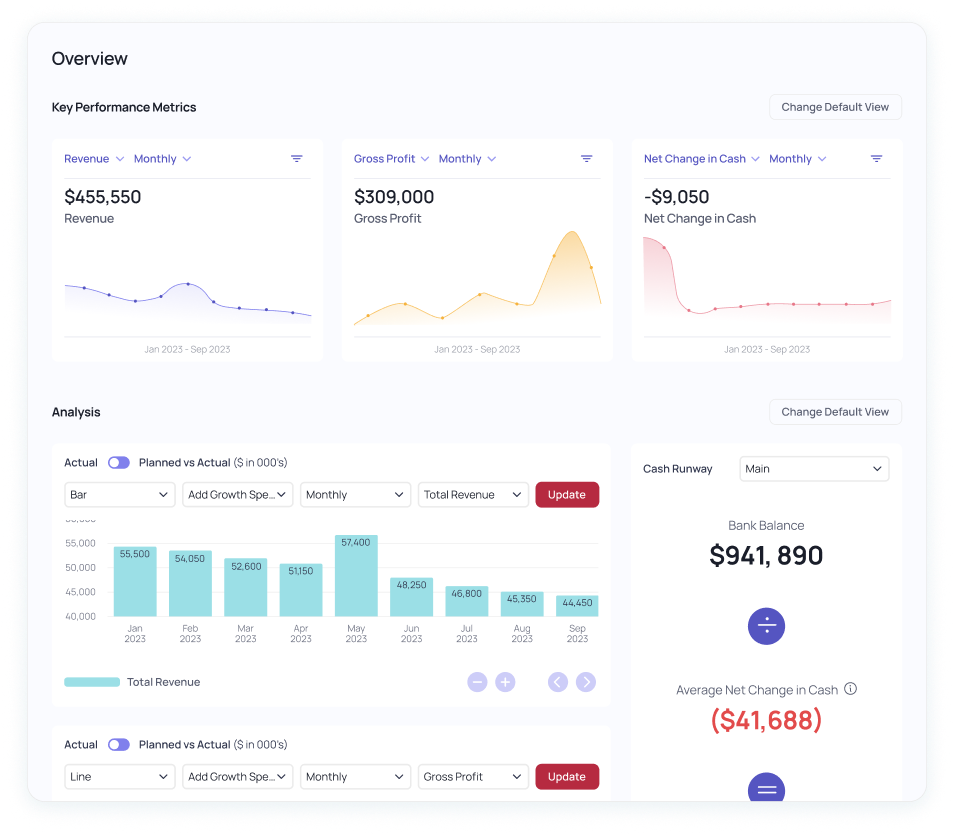954x835 pixels.
Task: Click the filter icon on the Gross Profit card
Action: coord(586,158)
